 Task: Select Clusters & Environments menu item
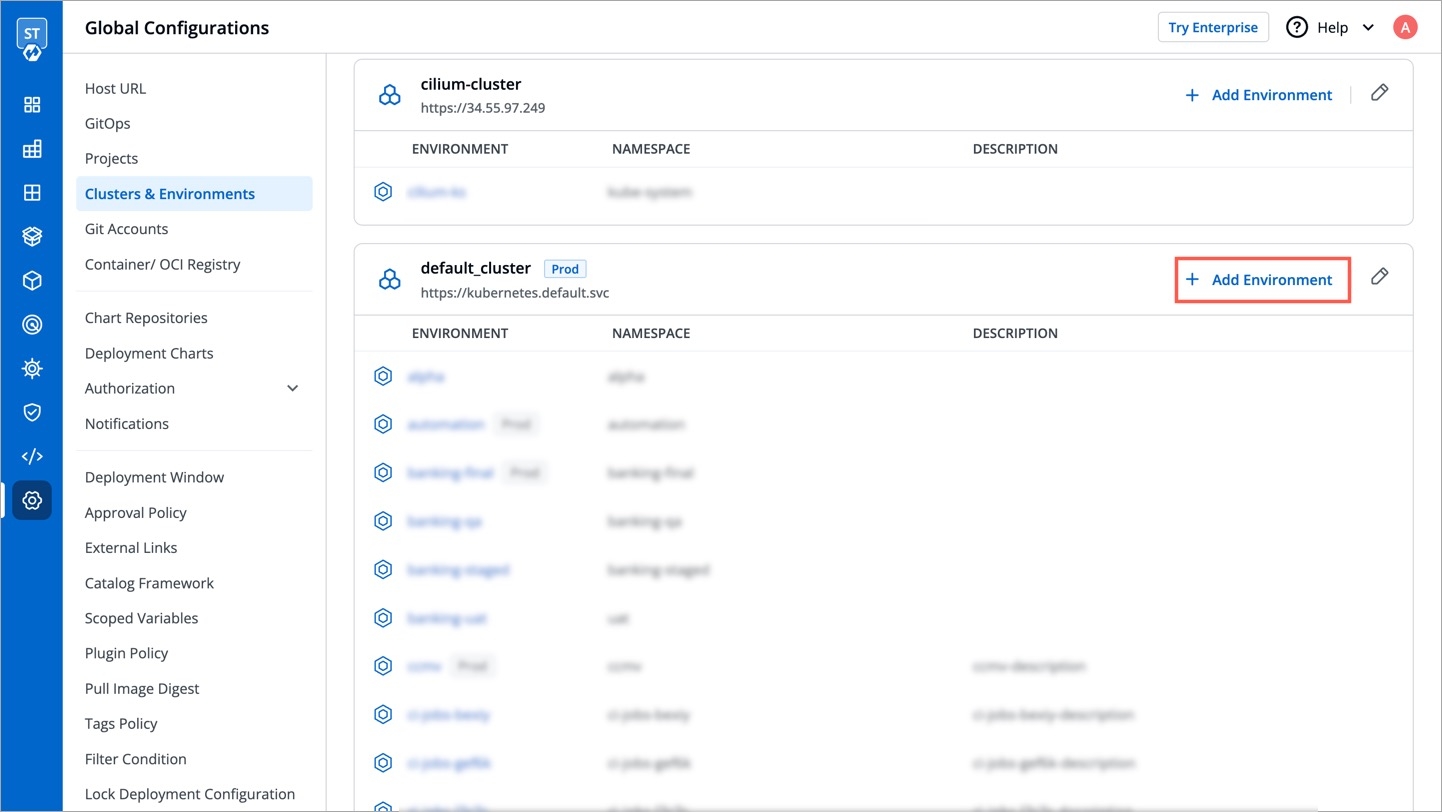click(x=194, y=193)
